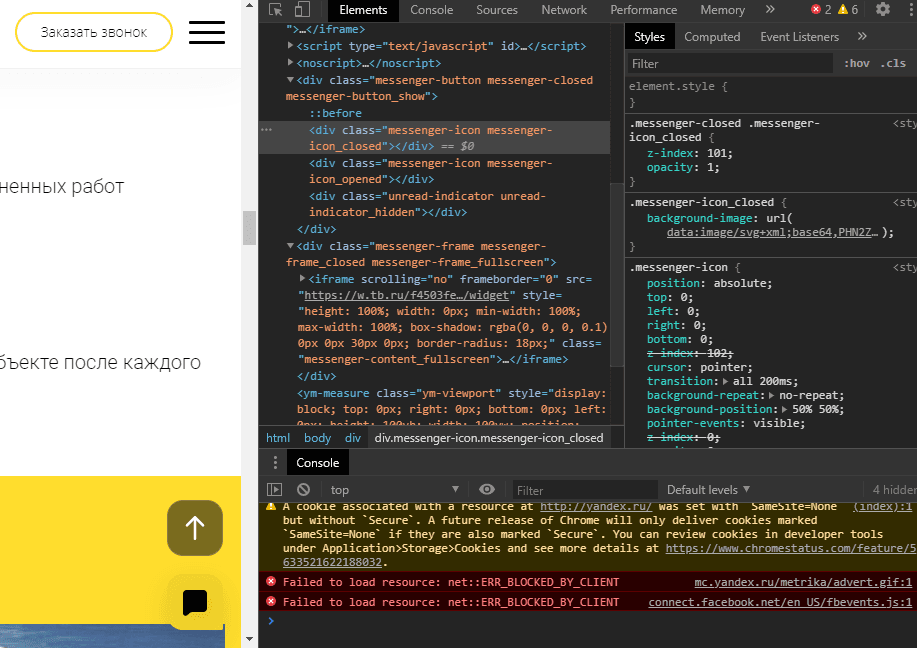This screenshot has height=648, width=917.
Task: Select the messenger-icon_opened div node
Action: click(x=430, y=171)
